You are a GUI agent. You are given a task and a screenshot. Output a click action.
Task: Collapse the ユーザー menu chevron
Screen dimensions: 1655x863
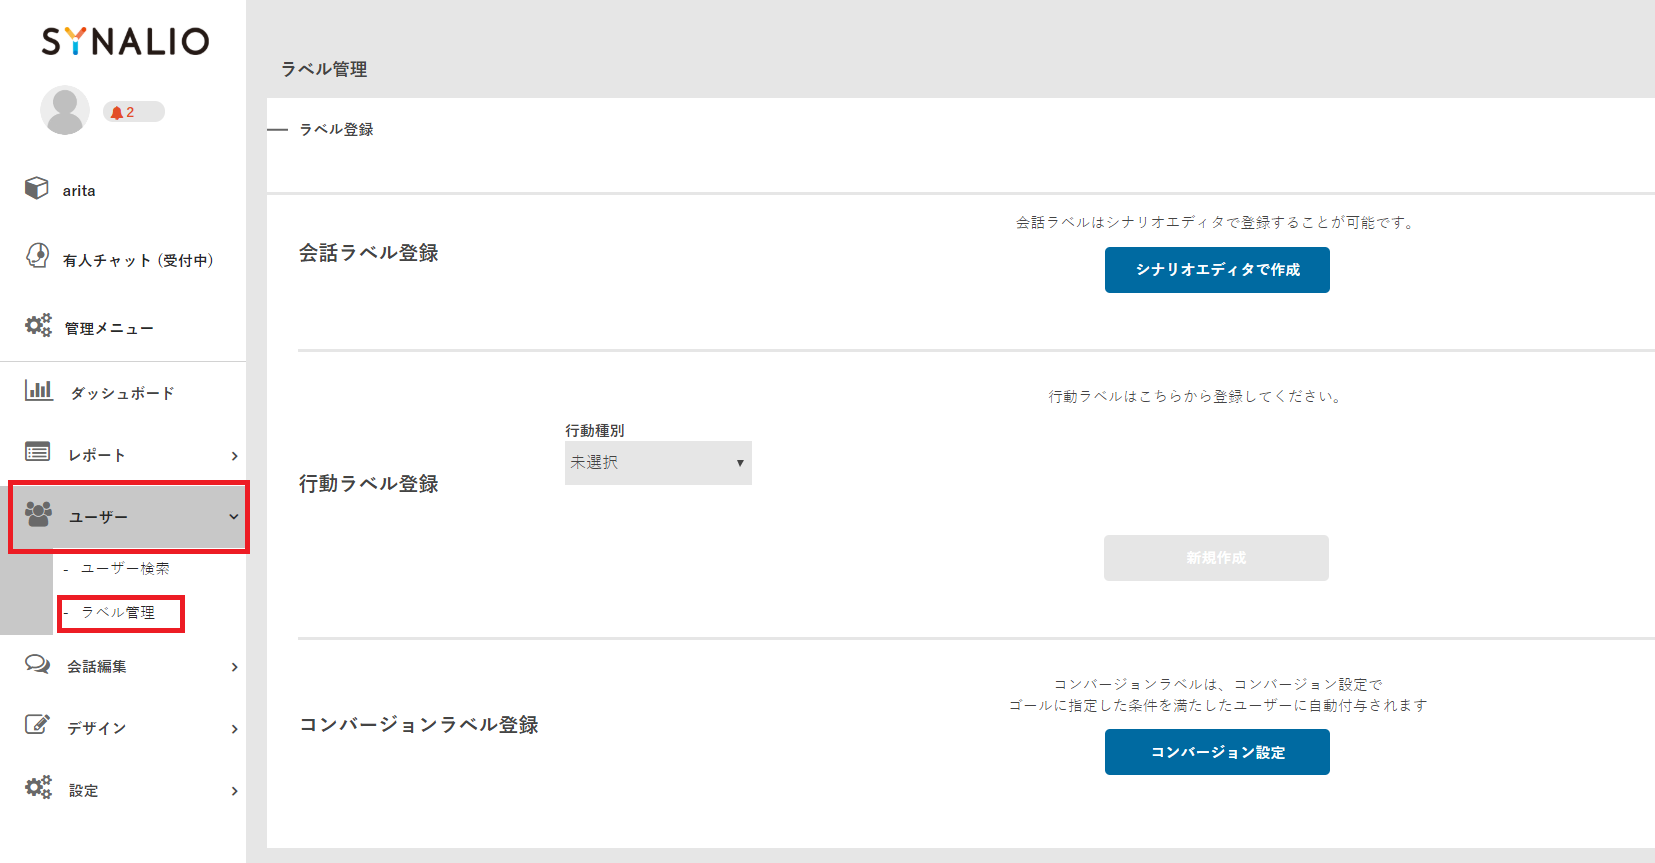click(234, 517)
